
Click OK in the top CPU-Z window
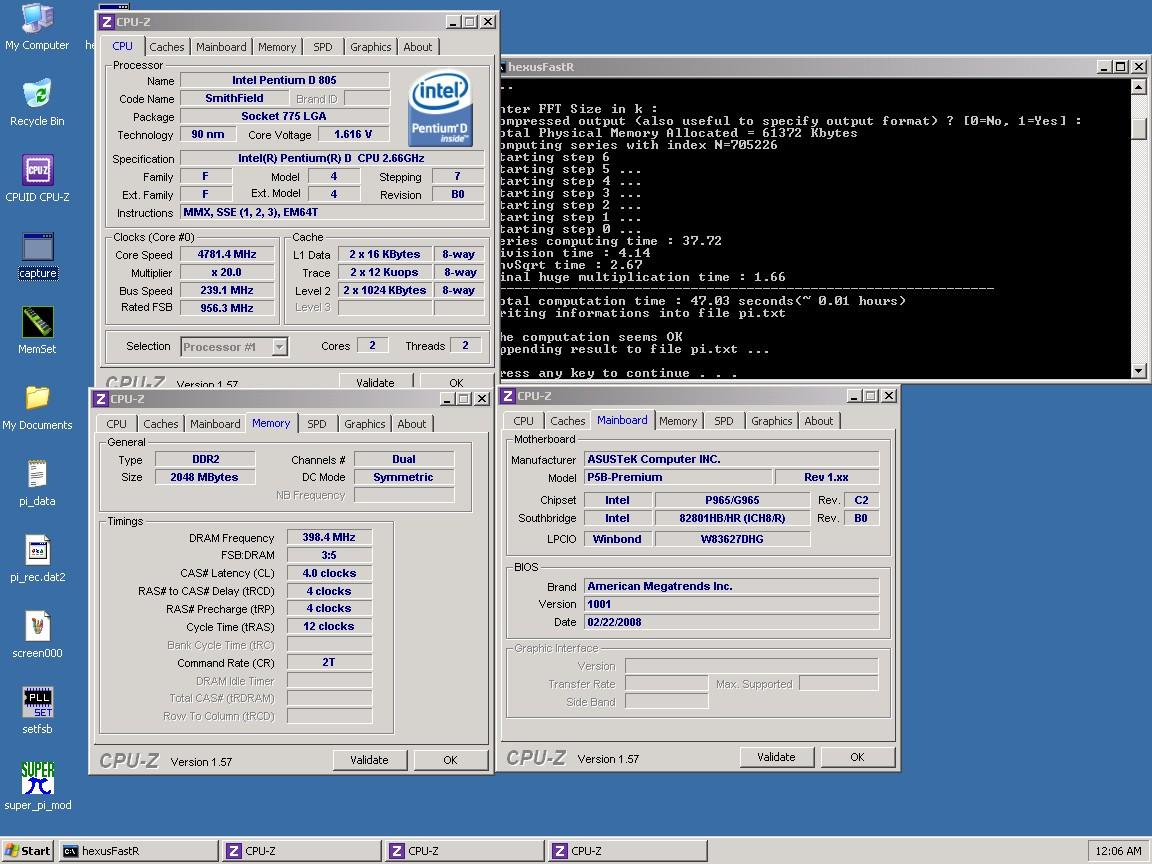456,381
